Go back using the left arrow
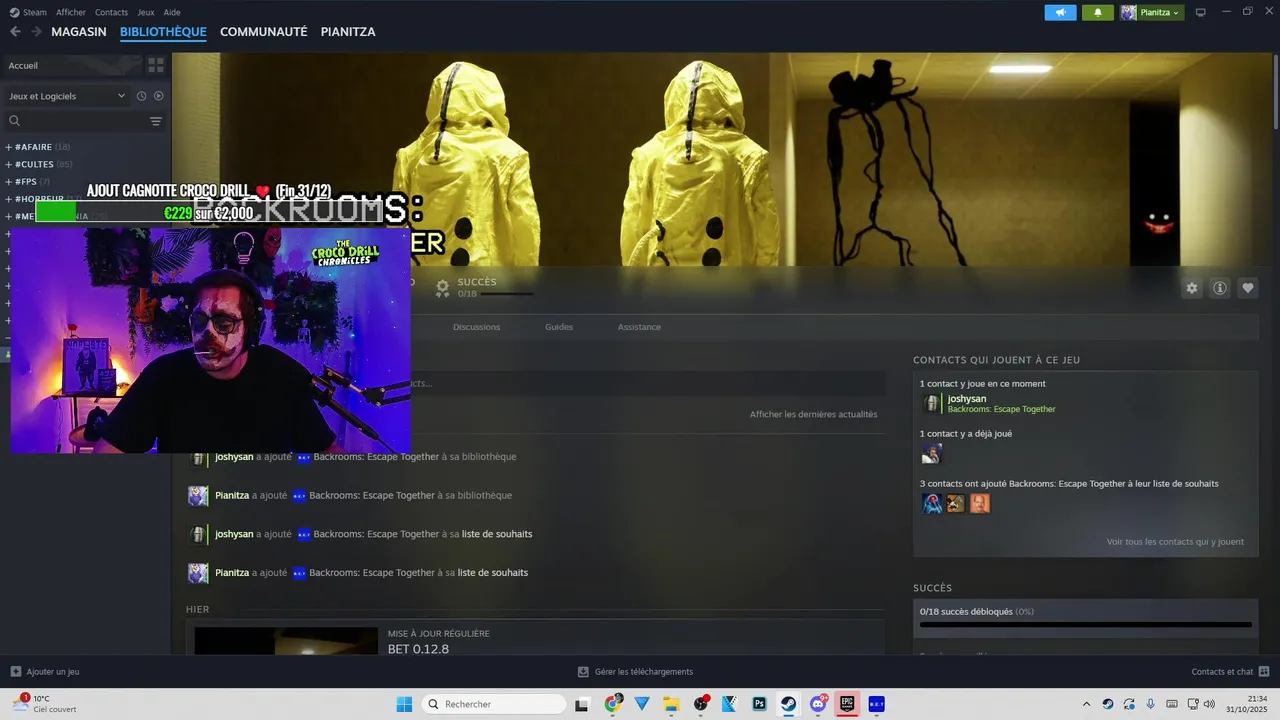Viewport: 1280px width, 720px height. point(15,32)
